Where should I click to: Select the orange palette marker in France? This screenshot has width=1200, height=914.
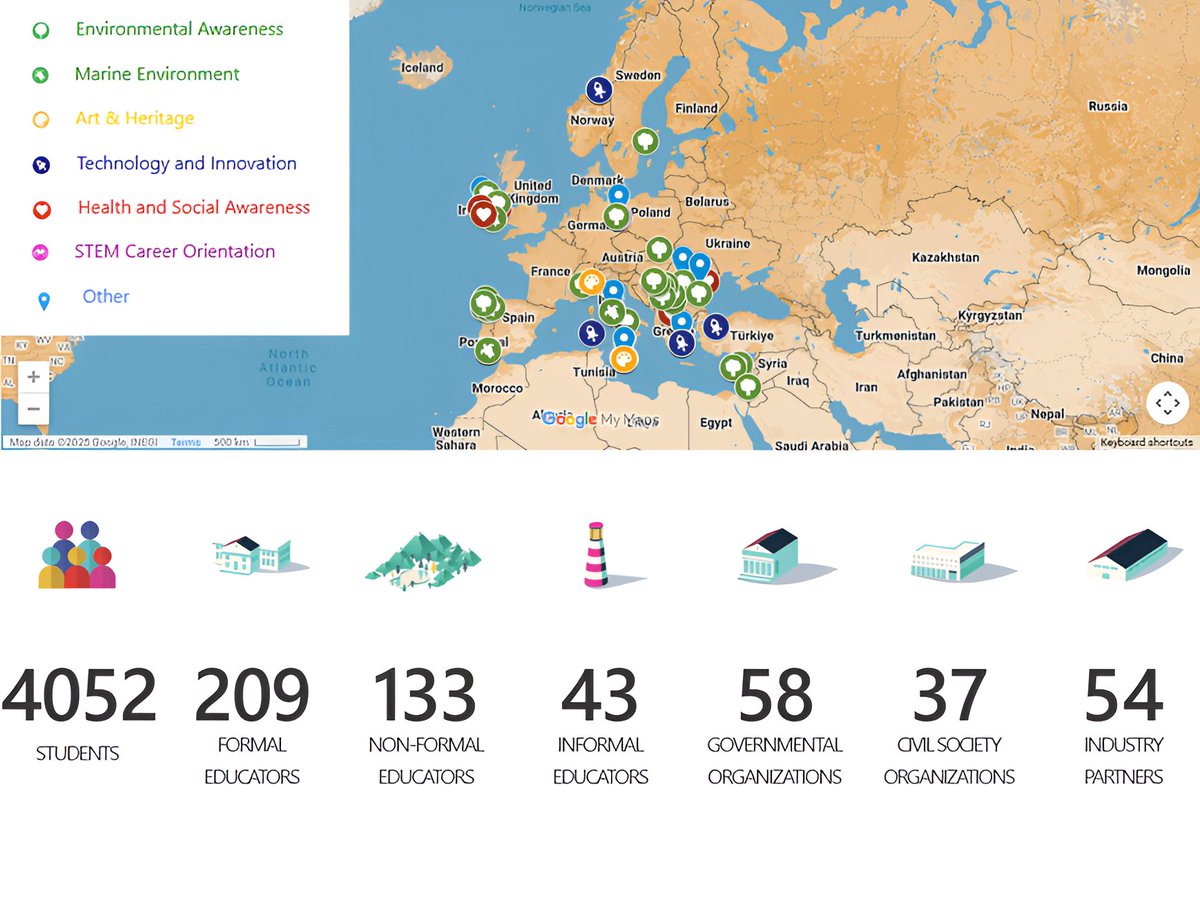pos(591,283)
